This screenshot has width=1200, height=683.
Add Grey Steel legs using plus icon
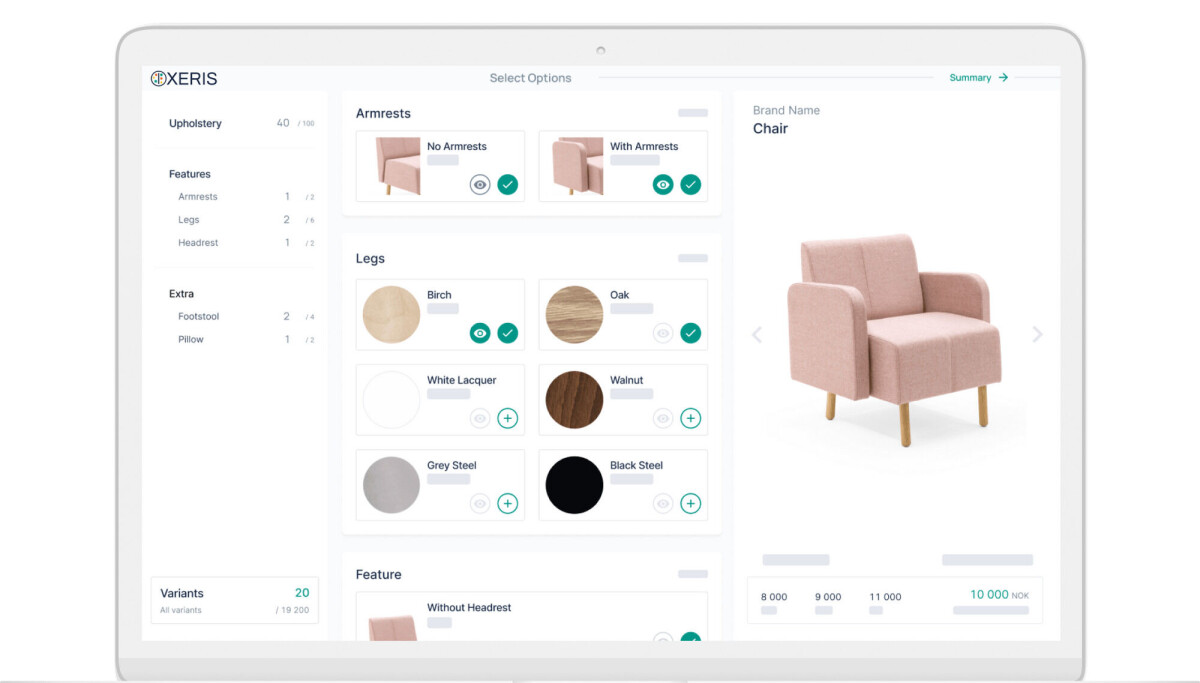click(x=508, y=503)
